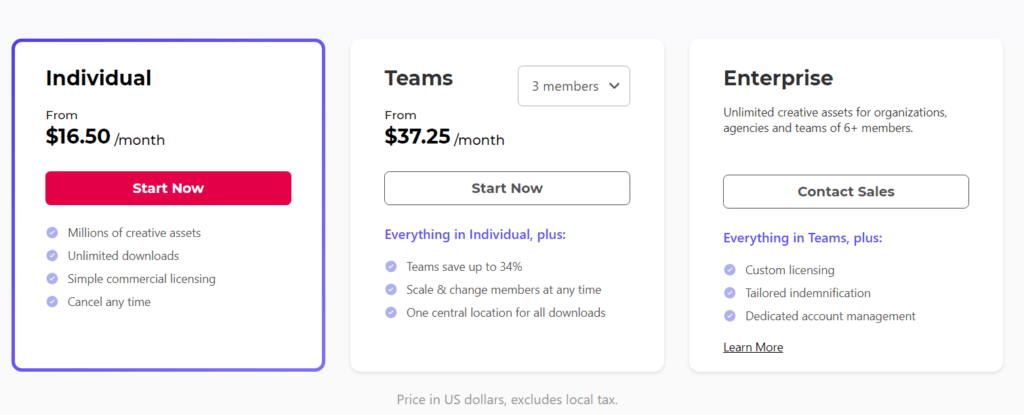This screenshot has height=415, width=1024.
Task: Open the 3 members dropdown
Action: coord(574,86)
